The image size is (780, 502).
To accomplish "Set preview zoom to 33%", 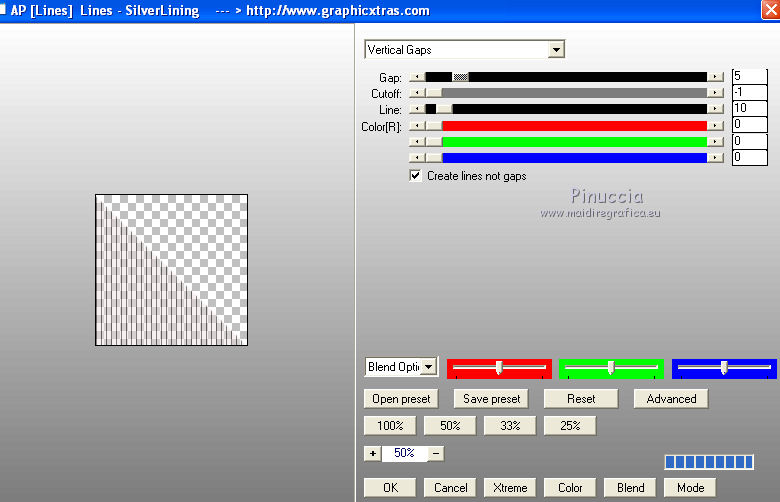I will pos(510,425).
